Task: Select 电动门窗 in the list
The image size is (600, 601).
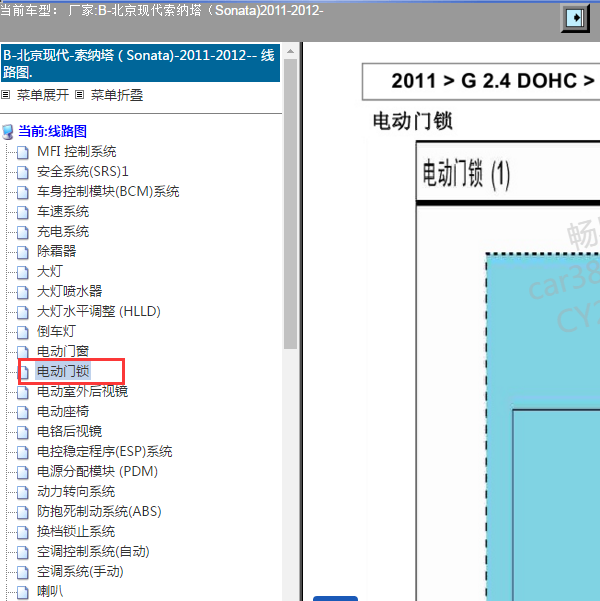Action: [63, 351]
